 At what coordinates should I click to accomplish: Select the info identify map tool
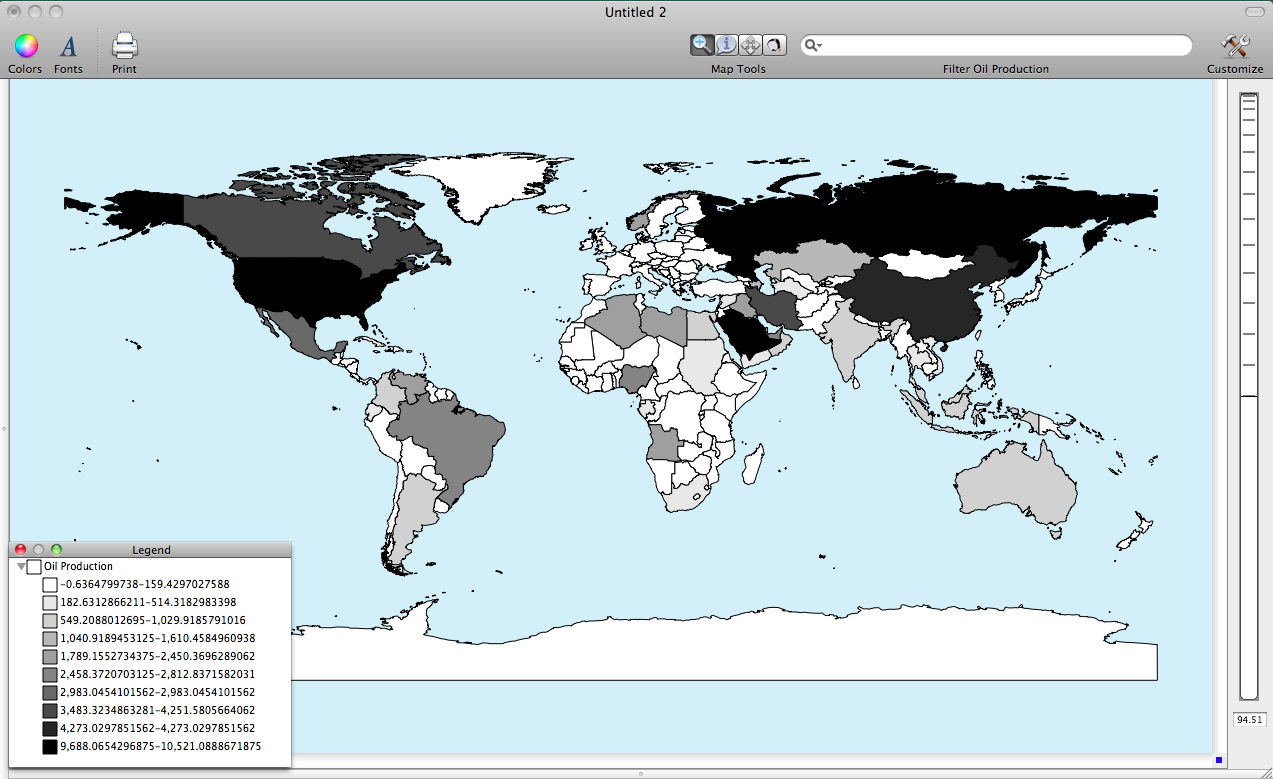[x=726, y=45]
